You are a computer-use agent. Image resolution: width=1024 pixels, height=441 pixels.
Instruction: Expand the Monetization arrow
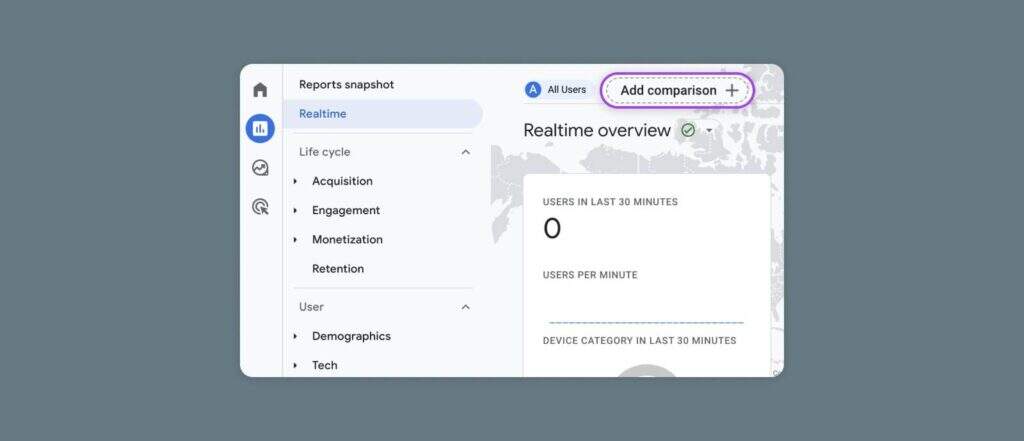pyautogui.click(x=295, y=240)
